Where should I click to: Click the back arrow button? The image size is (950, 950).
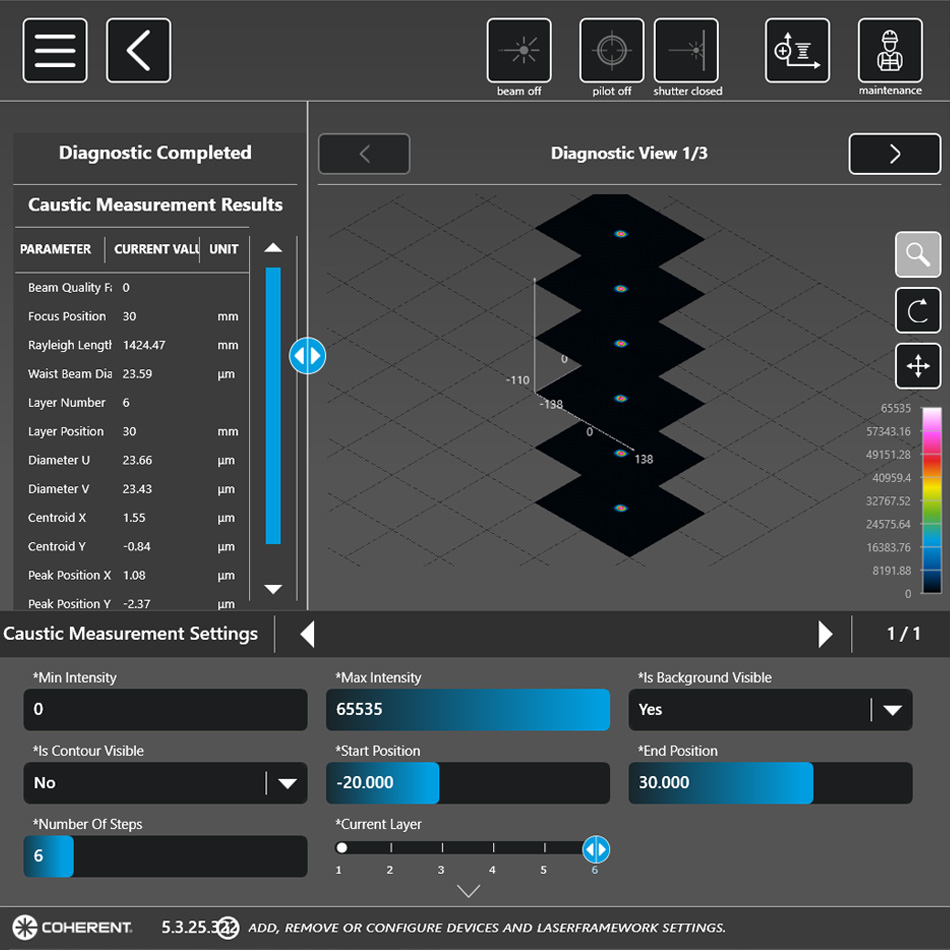(x=138, y=50)
